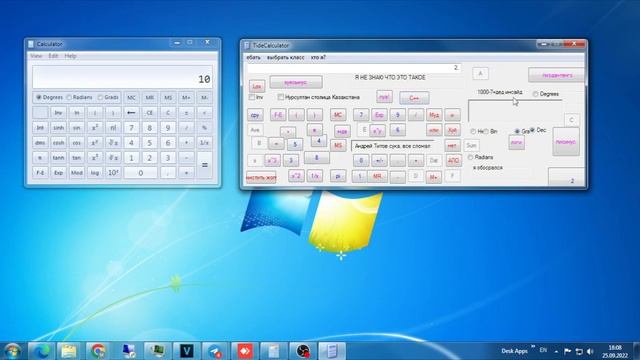Click the M+ button in TideCalculator
The height and width of the screenshot is (360, 640).
(x=433, y=177)
